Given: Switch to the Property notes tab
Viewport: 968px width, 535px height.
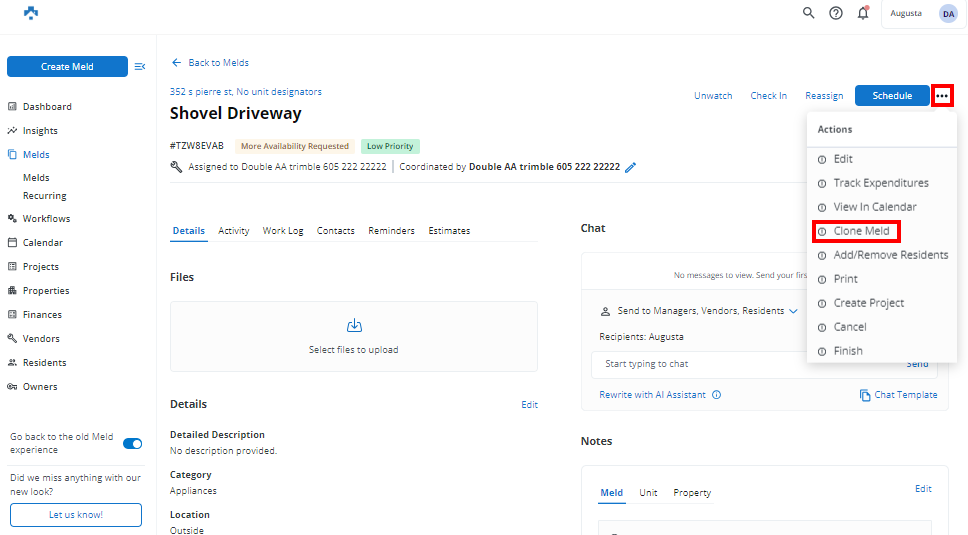Looking at the screenshot, I should pos(692,493).
